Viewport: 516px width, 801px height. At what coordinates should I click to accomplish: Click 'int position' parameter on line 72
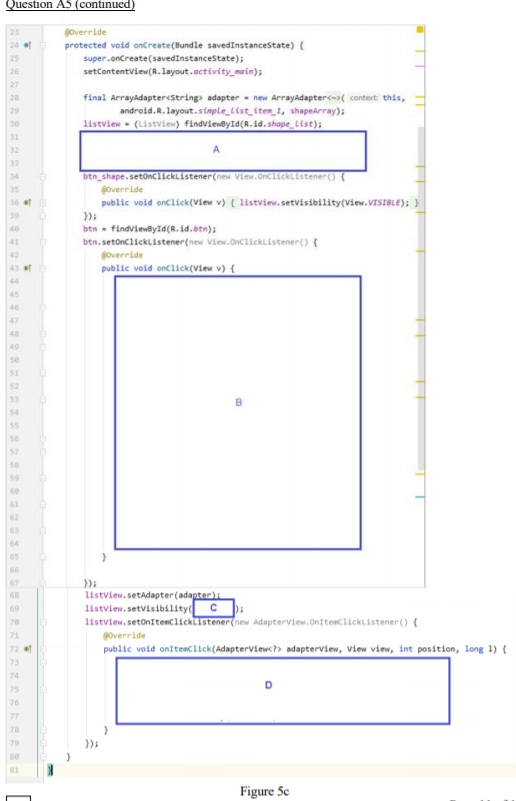[427, 649]
